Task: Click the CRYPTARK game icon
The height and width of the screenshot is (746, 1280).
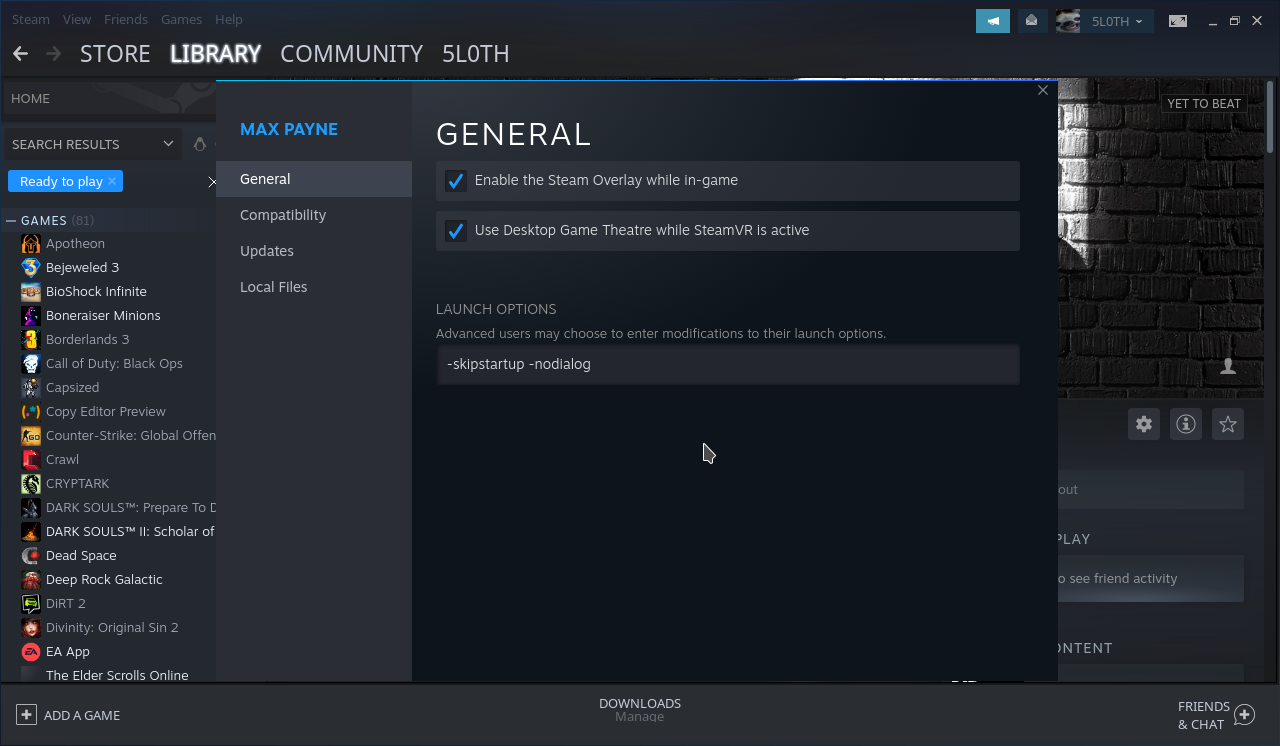Action: click(30, 483)
